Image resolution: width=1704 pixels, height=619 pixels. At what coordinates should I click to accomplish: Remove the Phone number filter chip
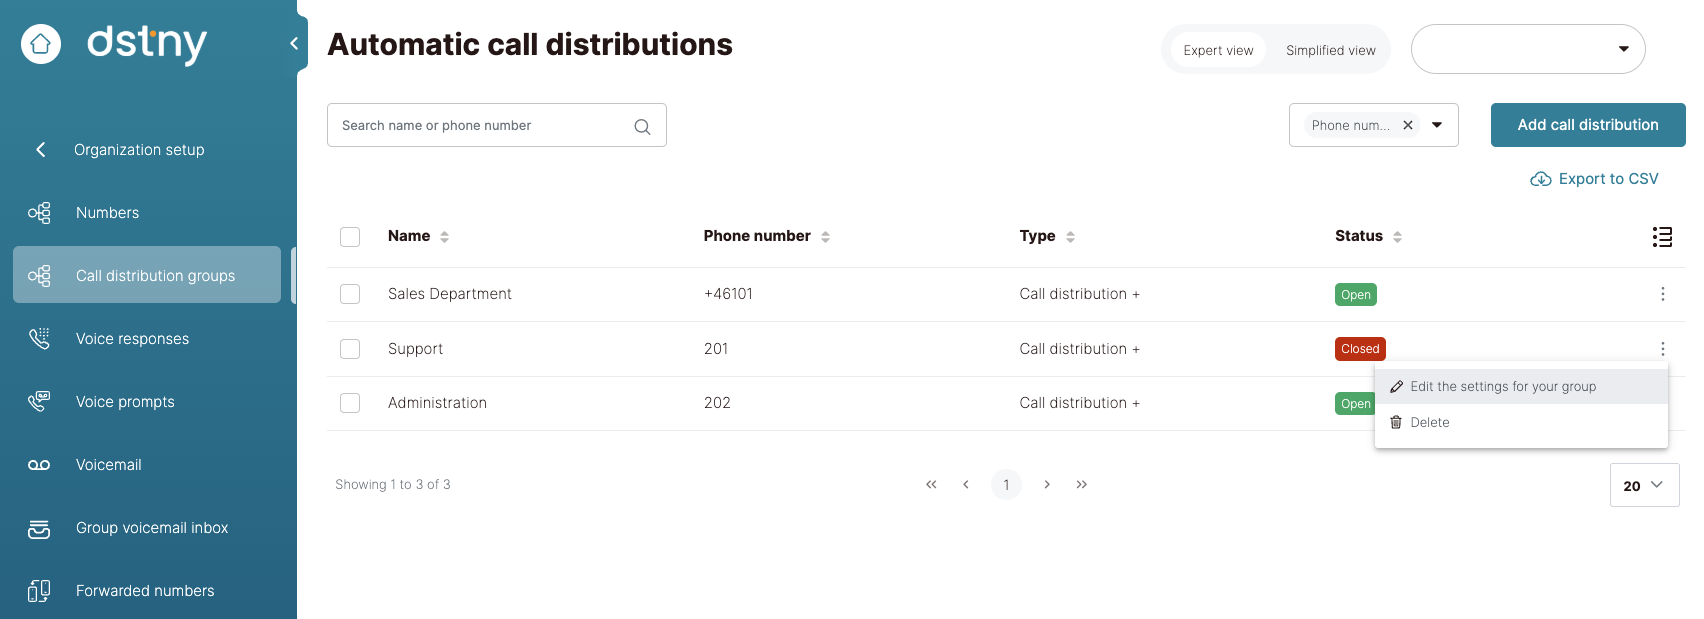(x=1408, y=125)
